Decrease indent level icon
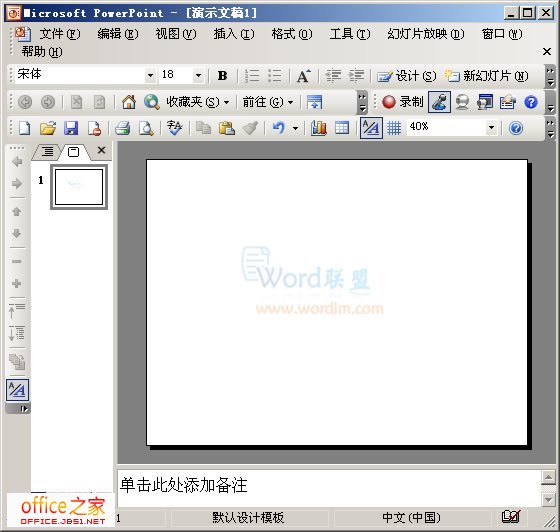 [333, 76]
